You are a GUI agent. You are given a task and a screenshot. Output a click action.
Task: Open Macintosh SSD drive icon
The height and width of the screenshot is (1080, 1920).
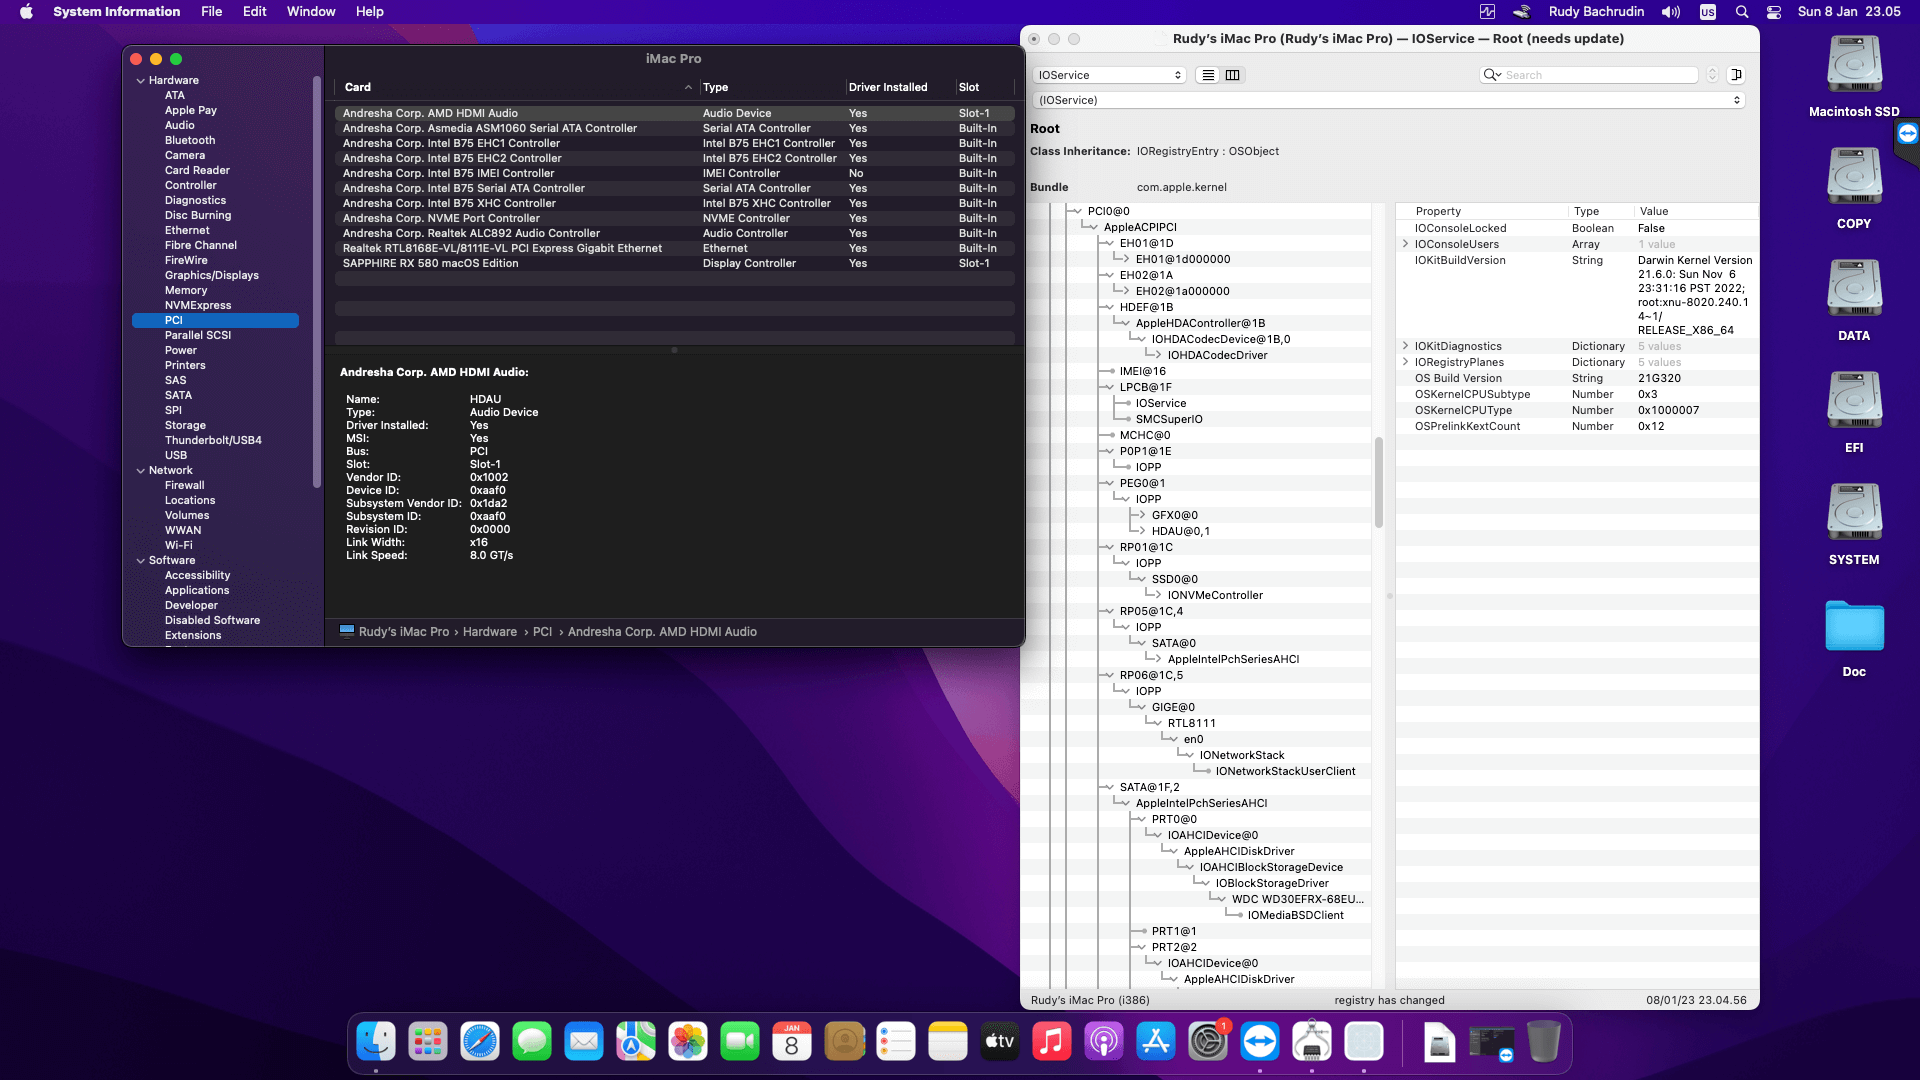tap(1853, 66)
